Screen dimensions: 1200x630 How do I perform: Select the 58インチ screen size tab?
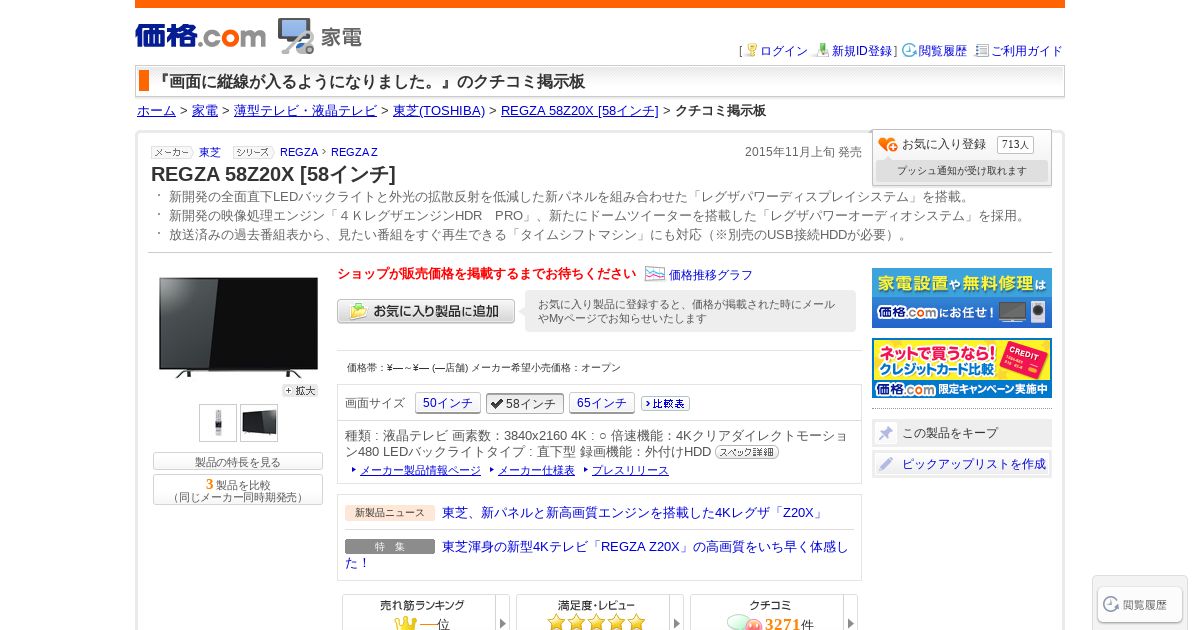[x=525, y=404]
